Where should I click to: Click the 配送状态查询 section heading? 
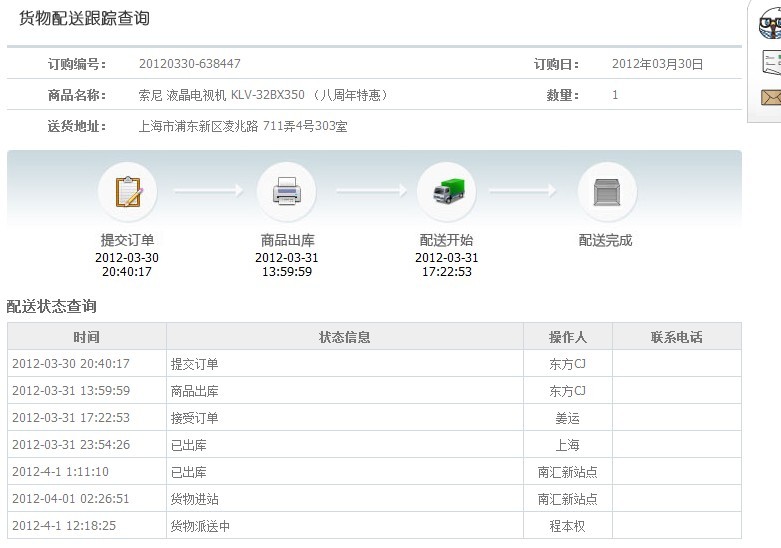(51, 306)
